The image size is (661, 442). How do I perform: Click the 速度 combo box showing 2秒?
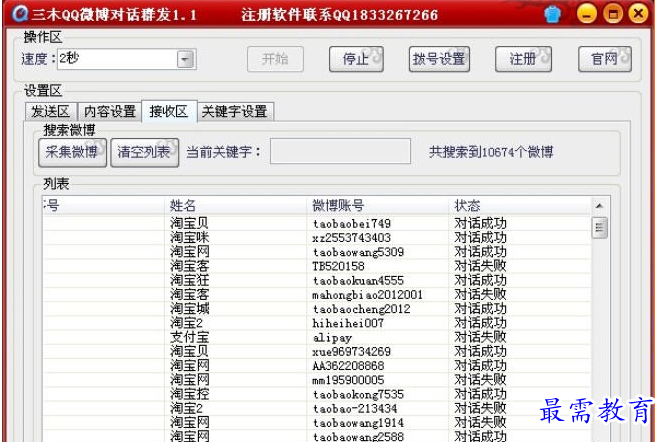[x=126, y=59]
